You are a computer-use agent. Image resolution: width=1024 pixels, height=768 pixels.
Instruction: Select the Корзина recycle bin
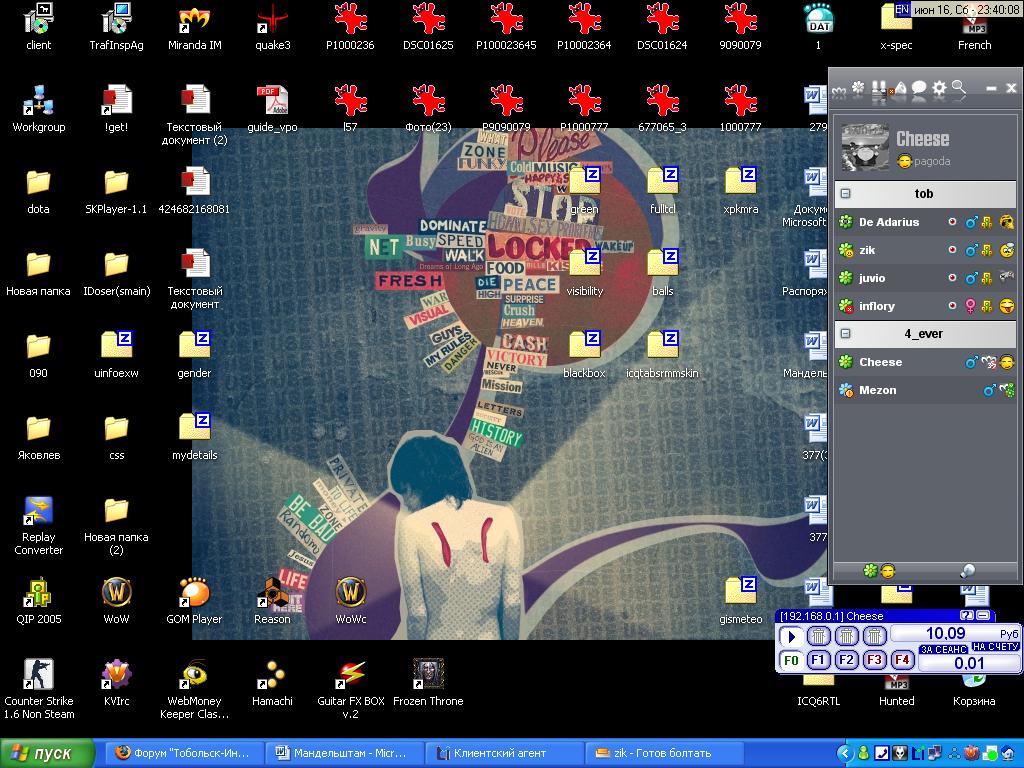(974, 689)
